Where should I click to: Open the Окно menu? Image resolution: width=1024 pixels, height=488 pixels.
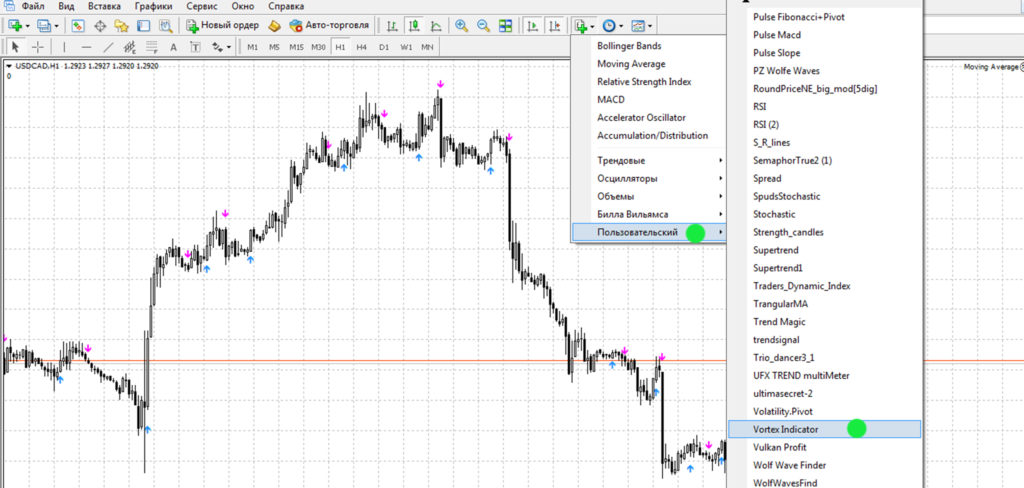coord(243,7)
